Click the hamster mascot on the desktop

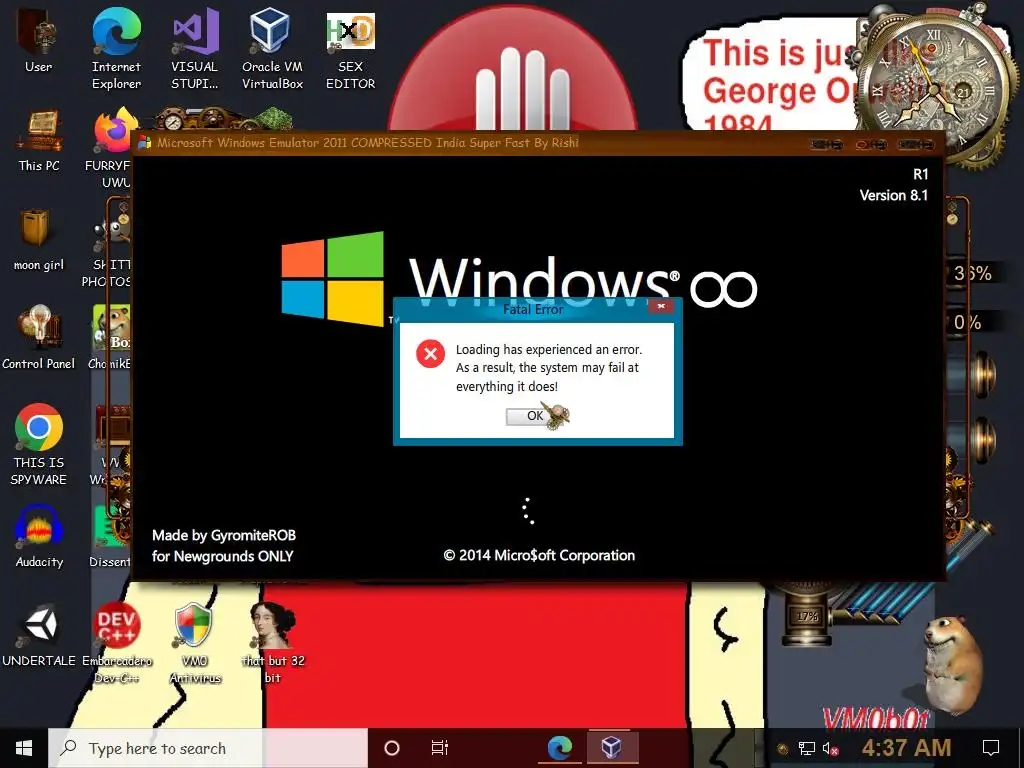point(953,664)
